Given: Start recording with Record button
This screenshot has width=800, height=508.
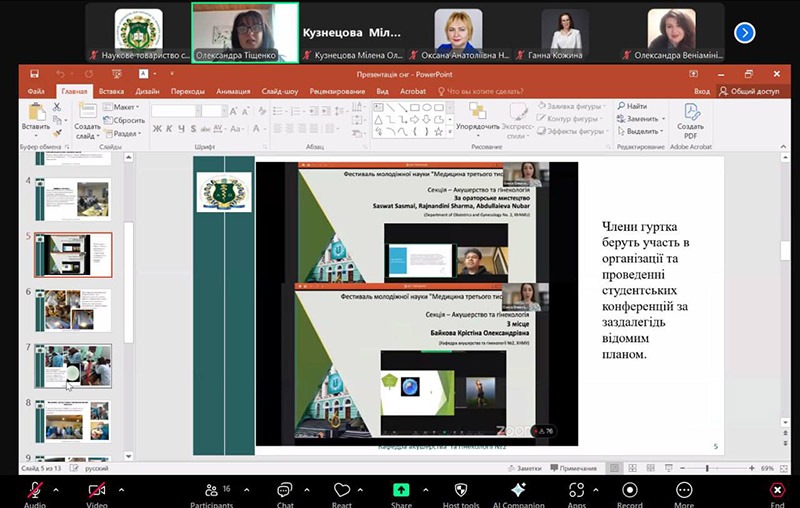Looking at the screenshot, I should 630,490.
